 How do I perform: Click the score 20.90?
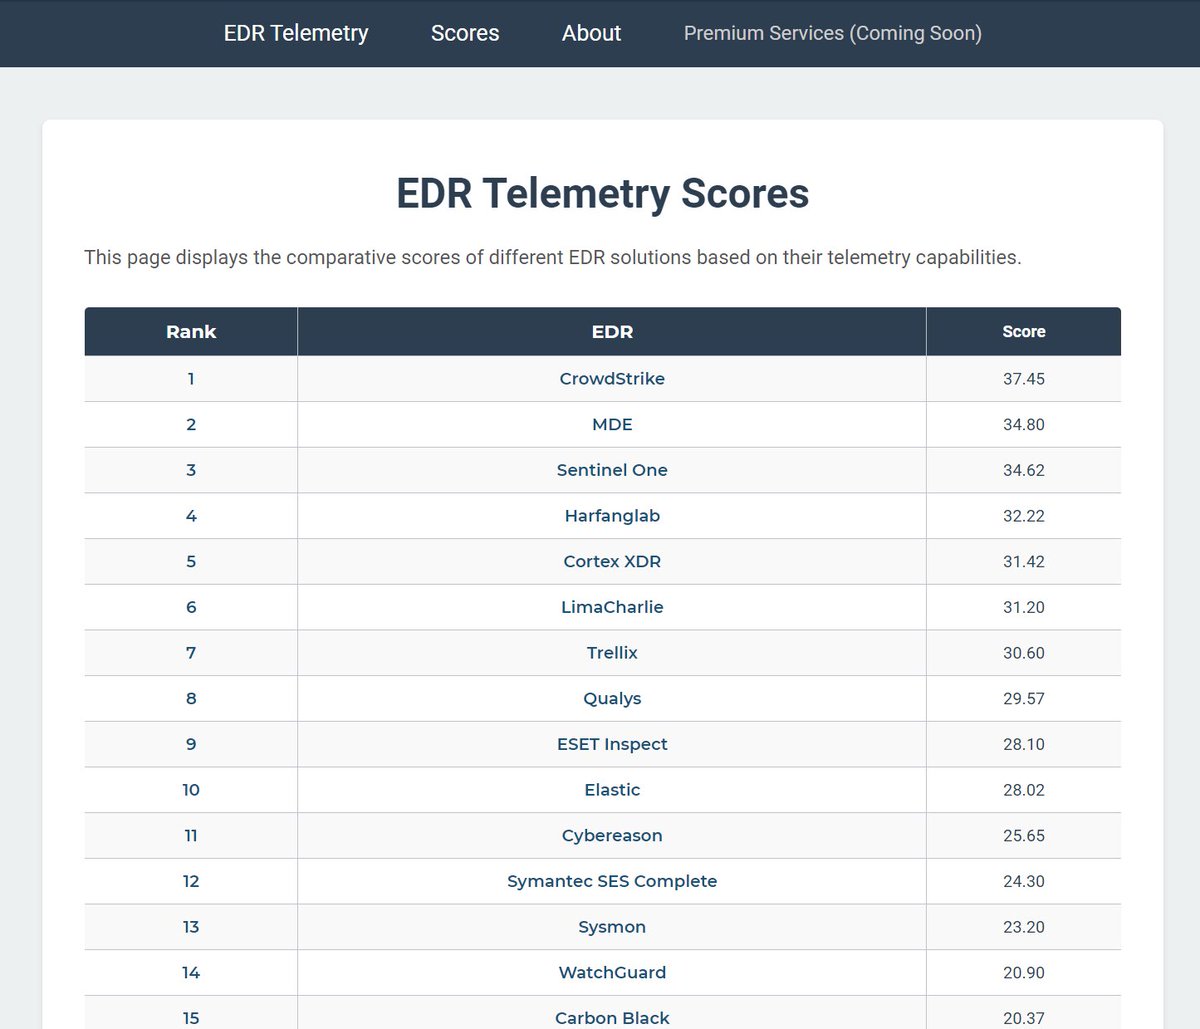1024,973
